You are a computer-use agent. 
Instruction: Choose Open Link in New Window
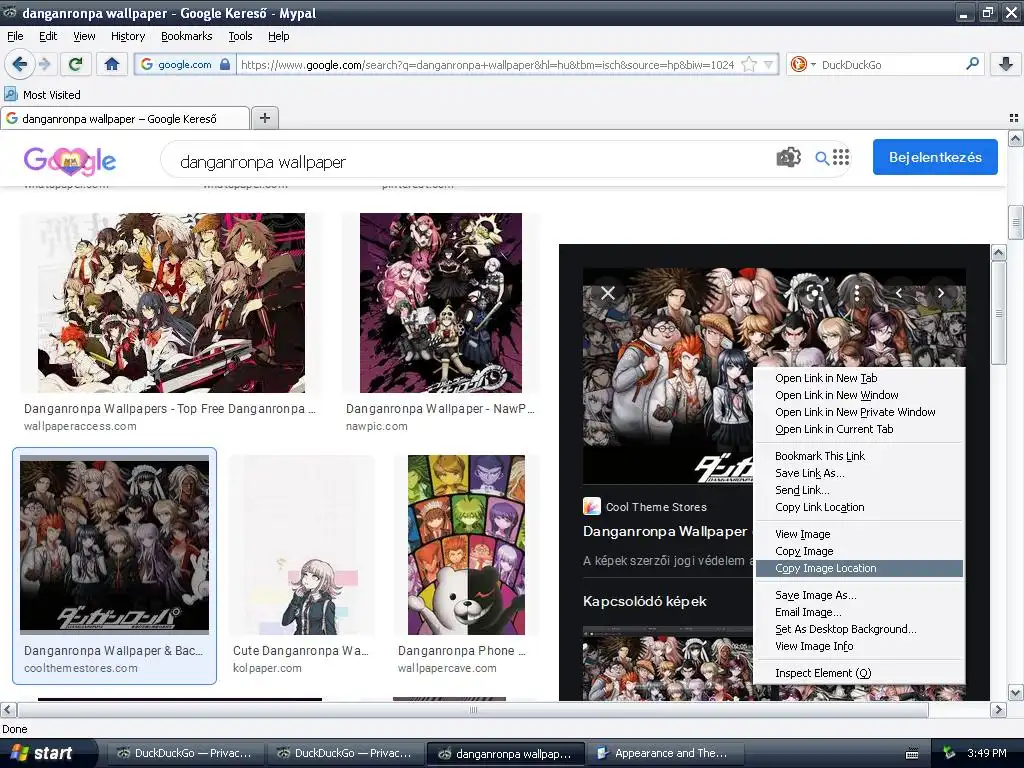pyautogui.click(x=859, y=395)
